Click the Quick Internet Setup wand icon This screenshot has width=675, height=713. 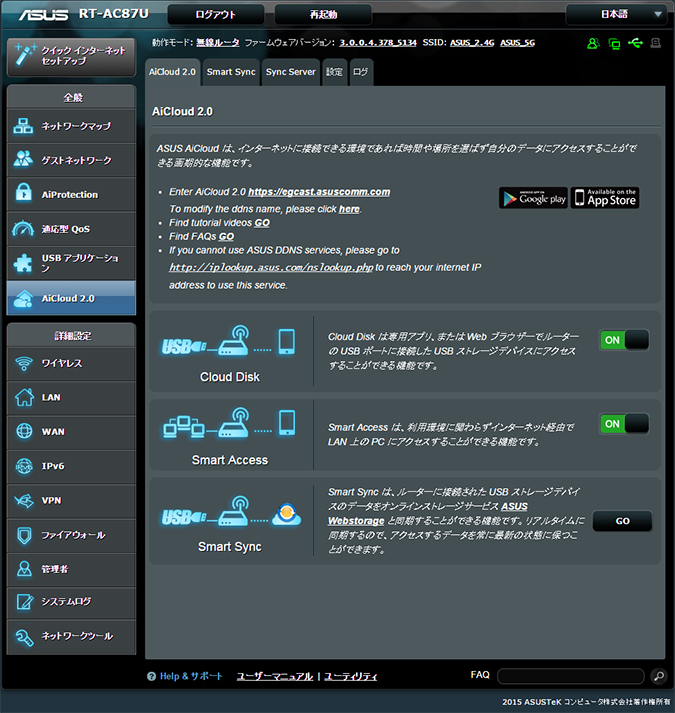(x=25, y=55)
